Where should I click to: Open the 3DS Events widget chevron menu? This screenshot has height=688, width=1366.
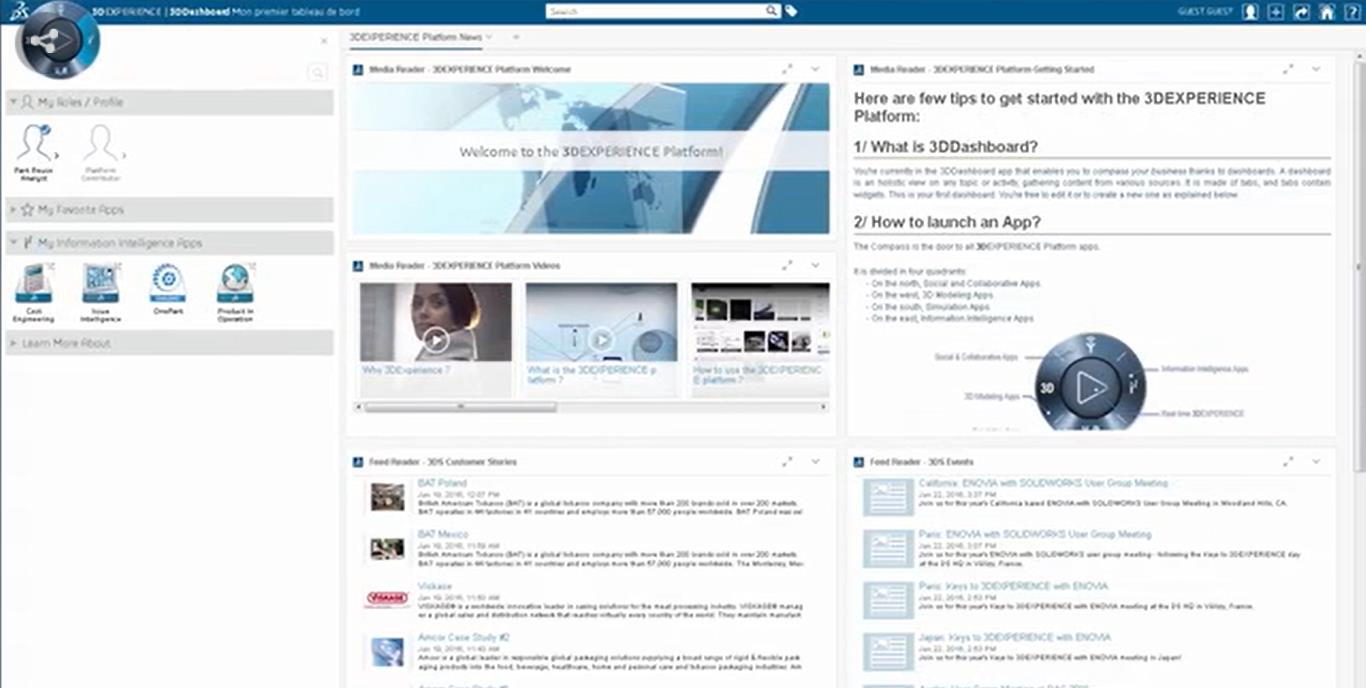pyautogui.click(x=1316, y=461)
